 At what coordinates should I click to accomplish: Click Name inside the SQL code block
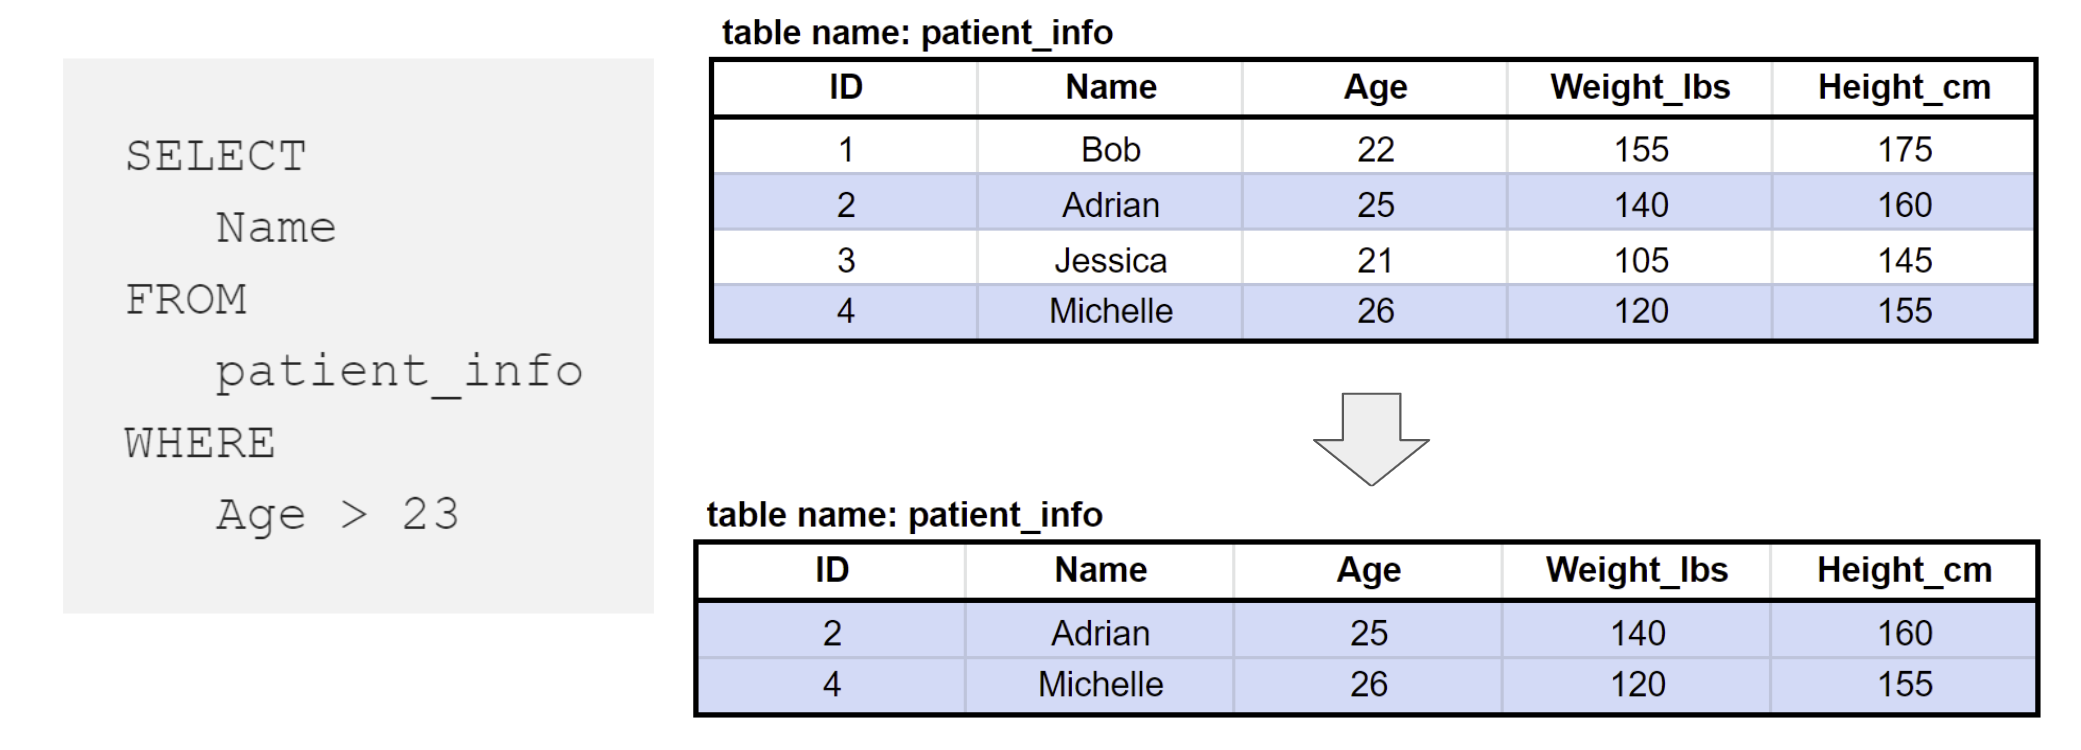(276, 228)
